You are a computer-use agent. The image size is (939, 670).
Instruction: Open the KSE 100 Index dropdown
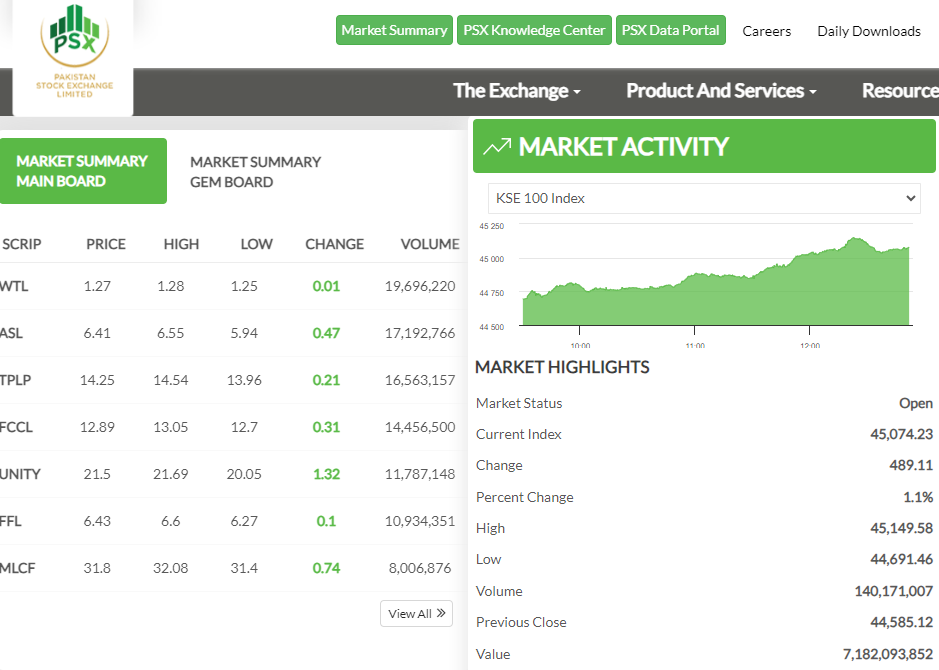click(704, 198)
